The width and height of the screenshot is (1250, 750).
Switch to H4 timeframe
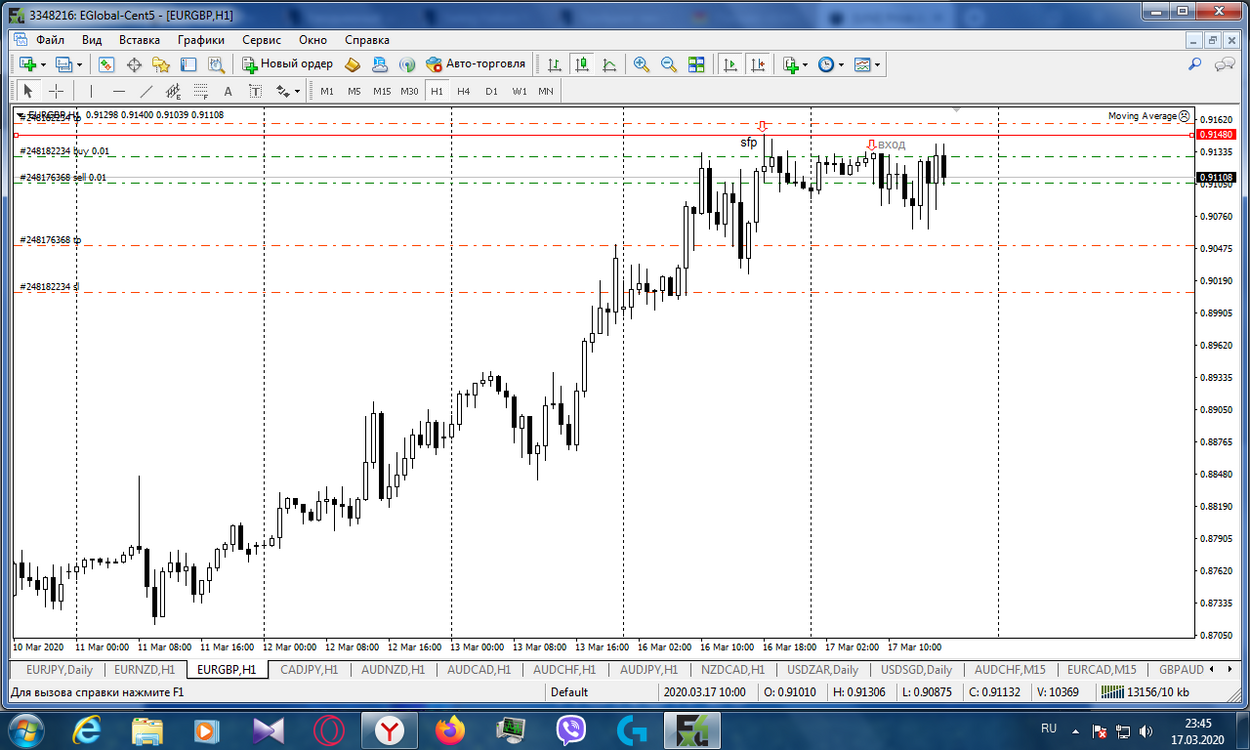[x=464, y=91]
